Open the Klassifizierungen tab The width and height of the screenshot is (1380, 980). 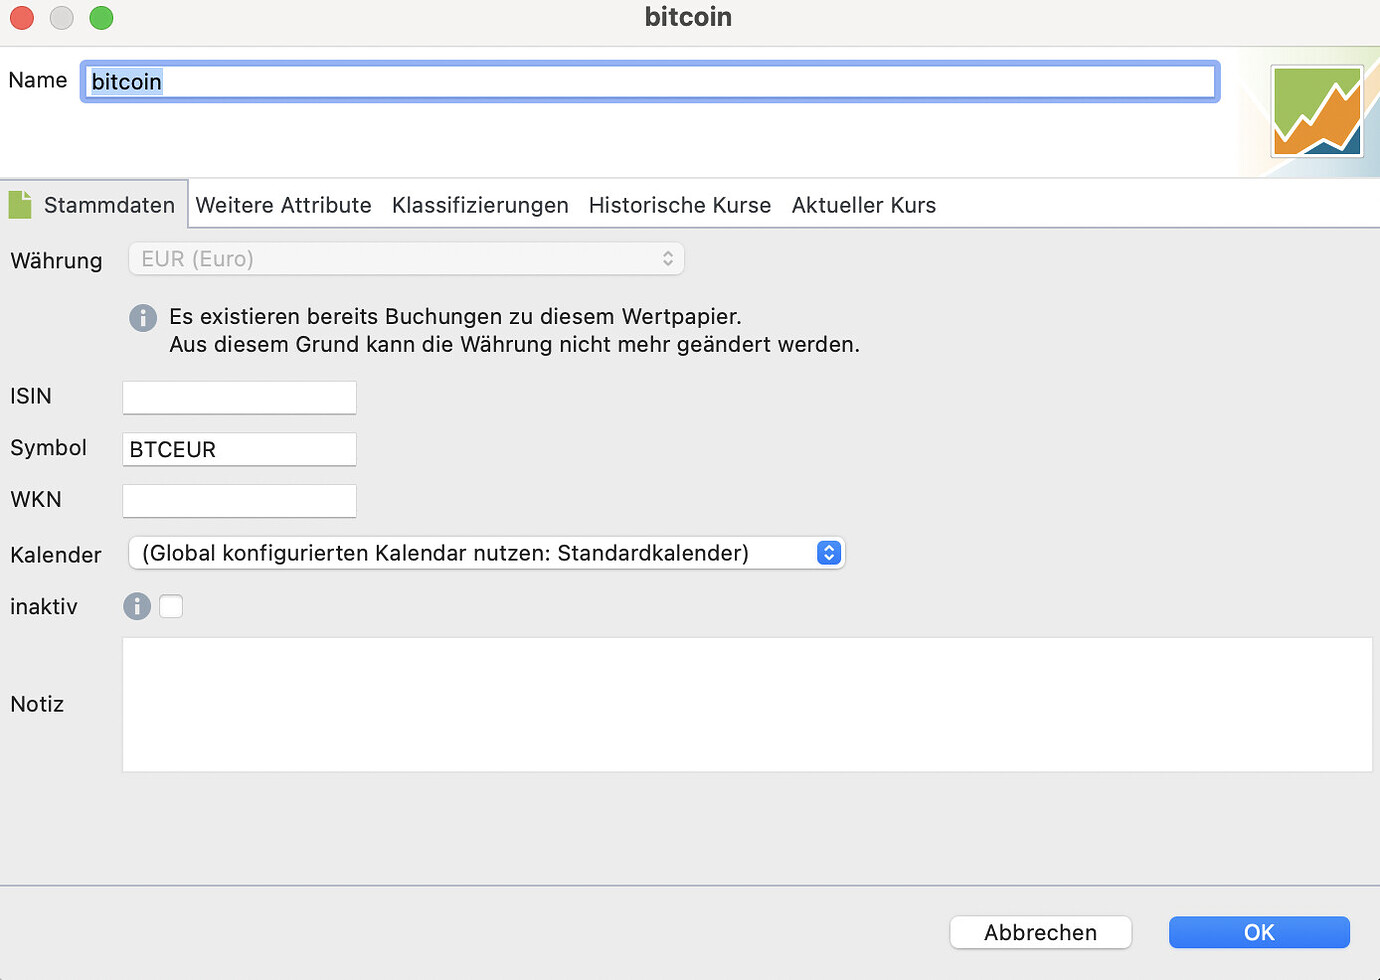tap(480, 205)
